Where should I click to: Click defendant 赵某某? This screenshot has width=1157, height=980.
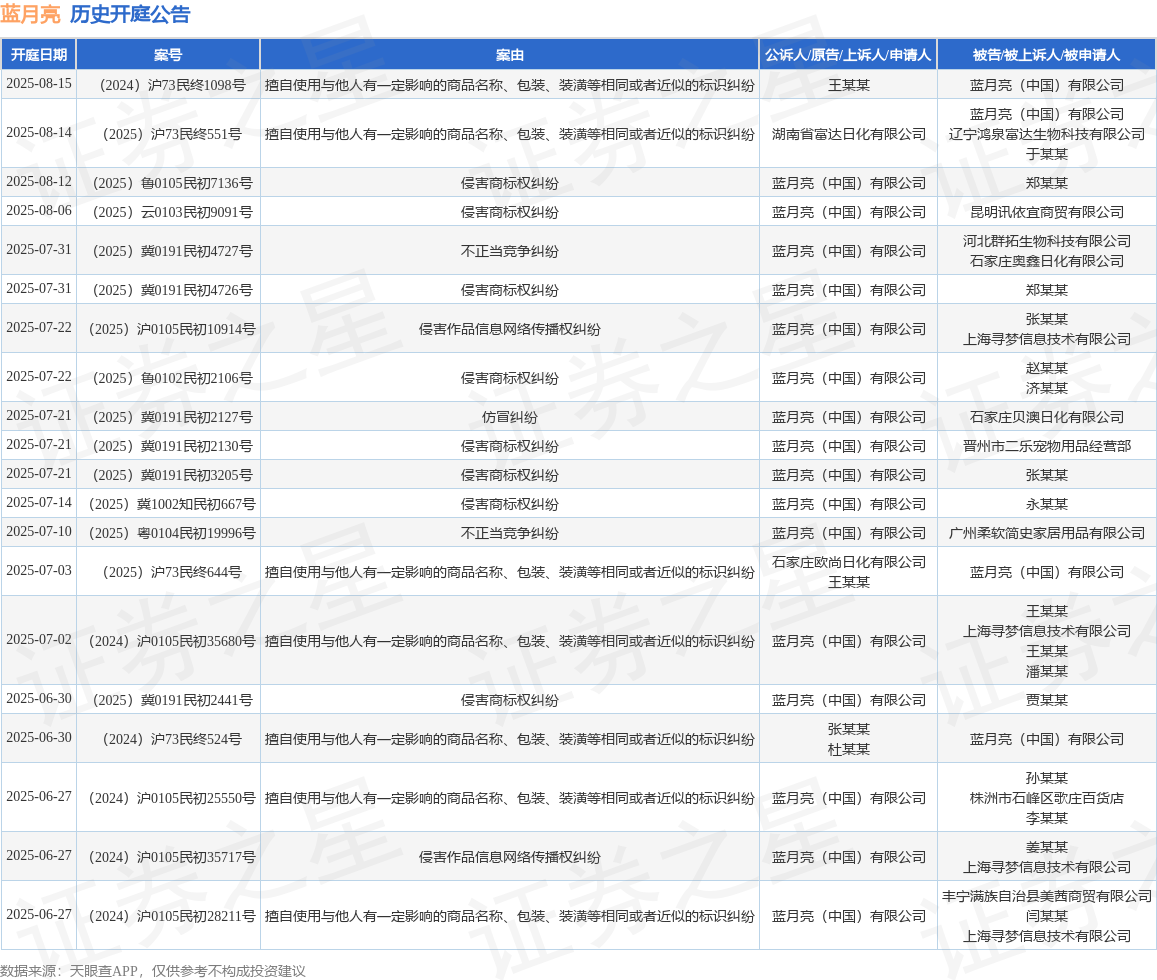coord(1046,368)
